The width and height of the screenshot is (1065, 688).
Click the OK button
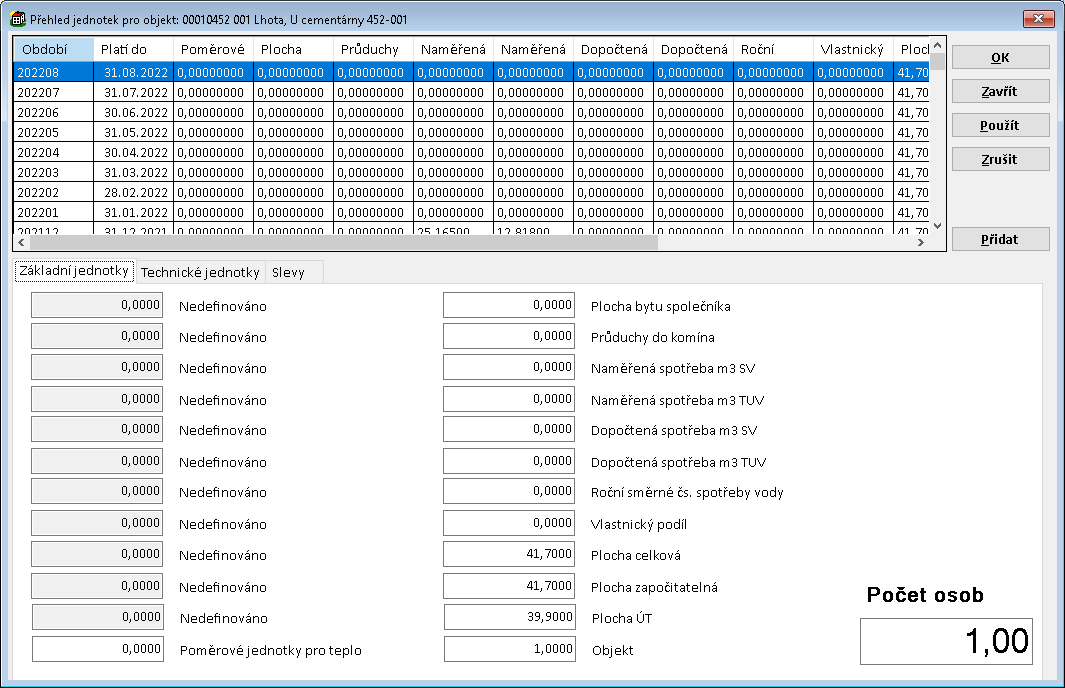tap(1000, 57)
